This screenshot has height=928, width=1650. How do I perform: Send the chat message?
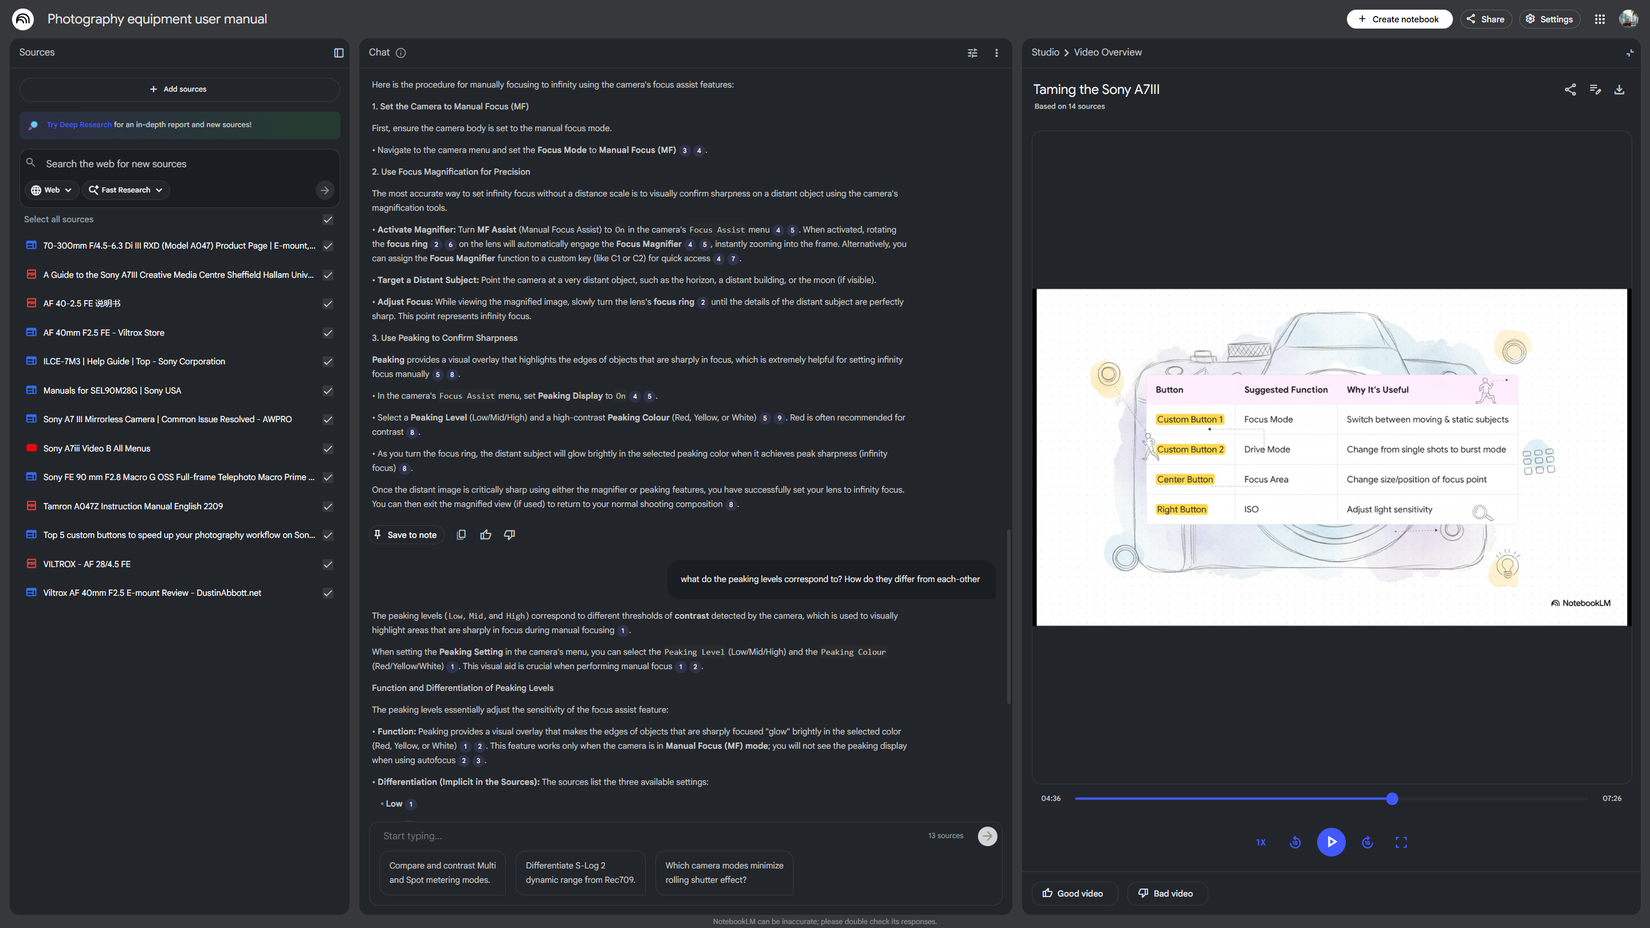[x=987, y=836]
